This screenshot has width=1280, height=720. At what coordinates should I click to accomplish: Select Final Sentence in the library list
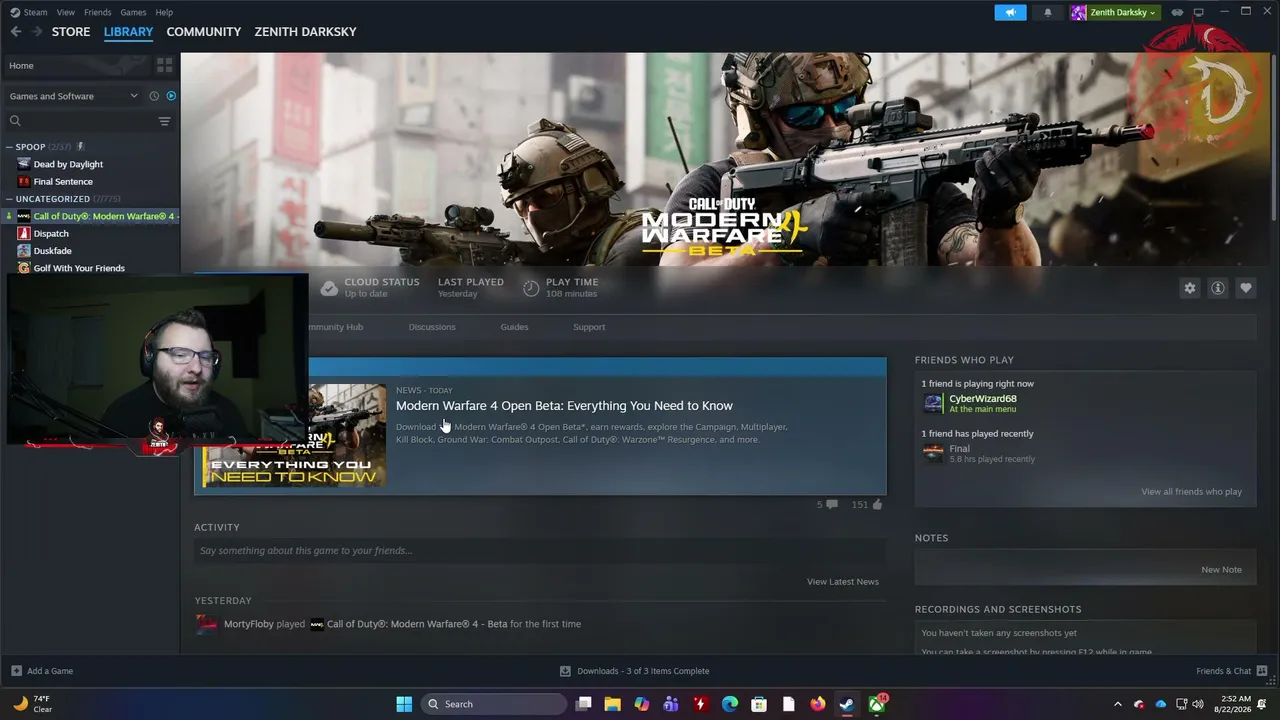pyautogui.click(x=63, y=182)
